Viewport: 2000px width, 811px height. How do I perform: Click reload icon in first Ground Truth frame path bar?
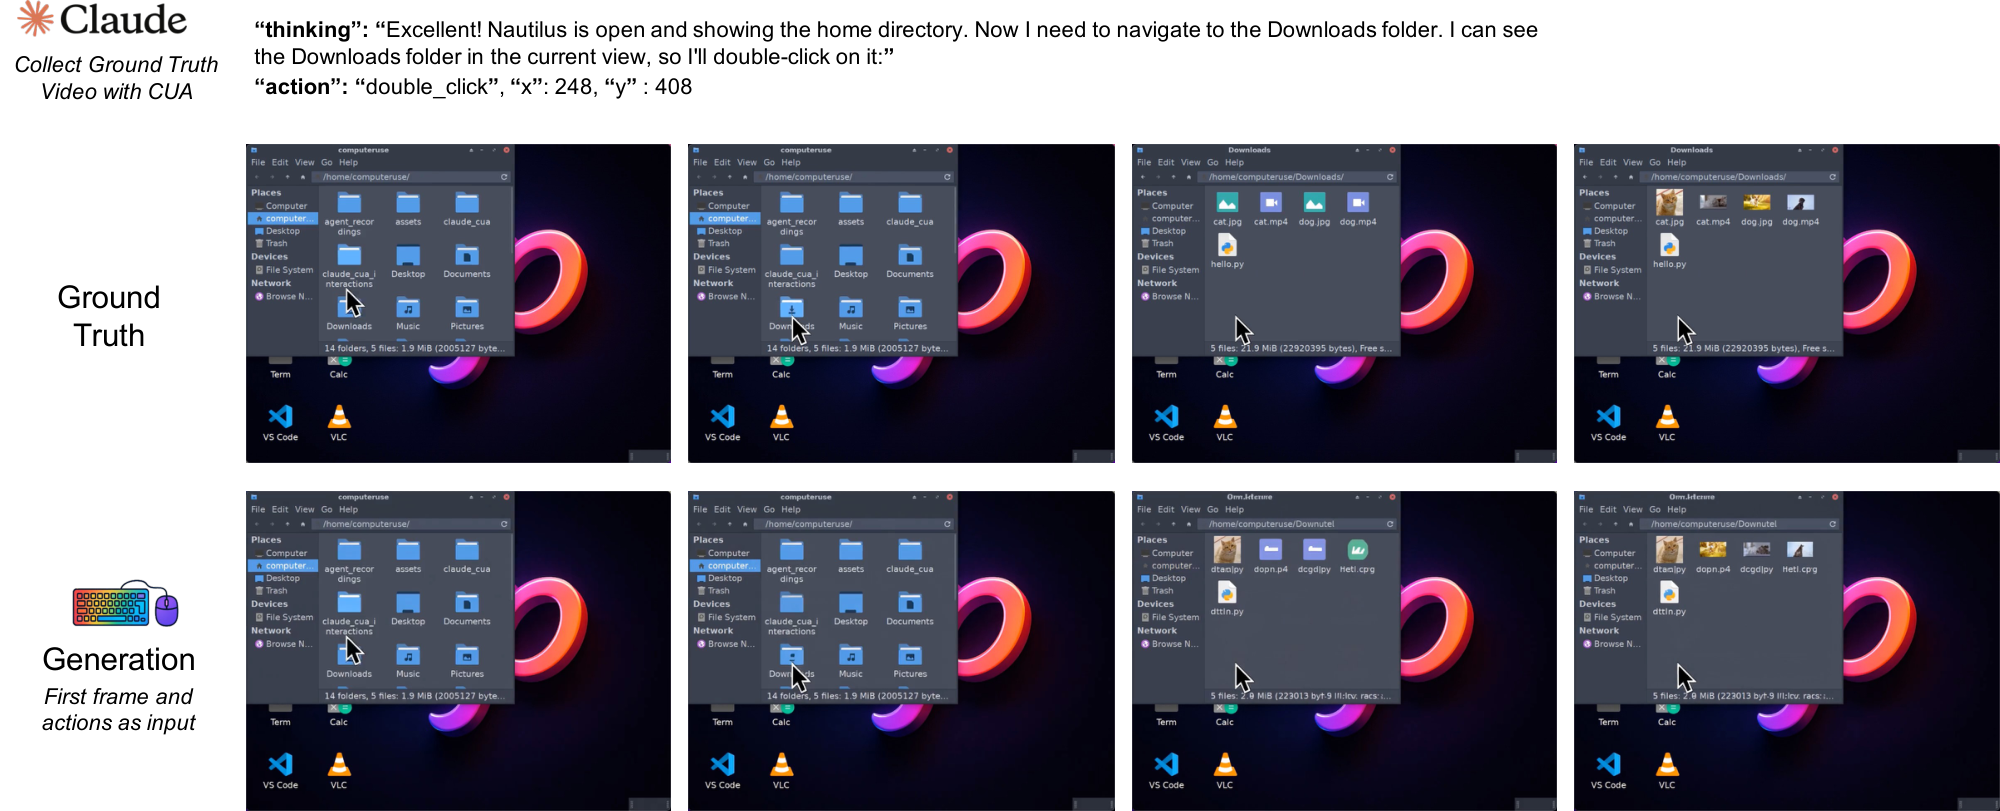[x=504, y=177]
